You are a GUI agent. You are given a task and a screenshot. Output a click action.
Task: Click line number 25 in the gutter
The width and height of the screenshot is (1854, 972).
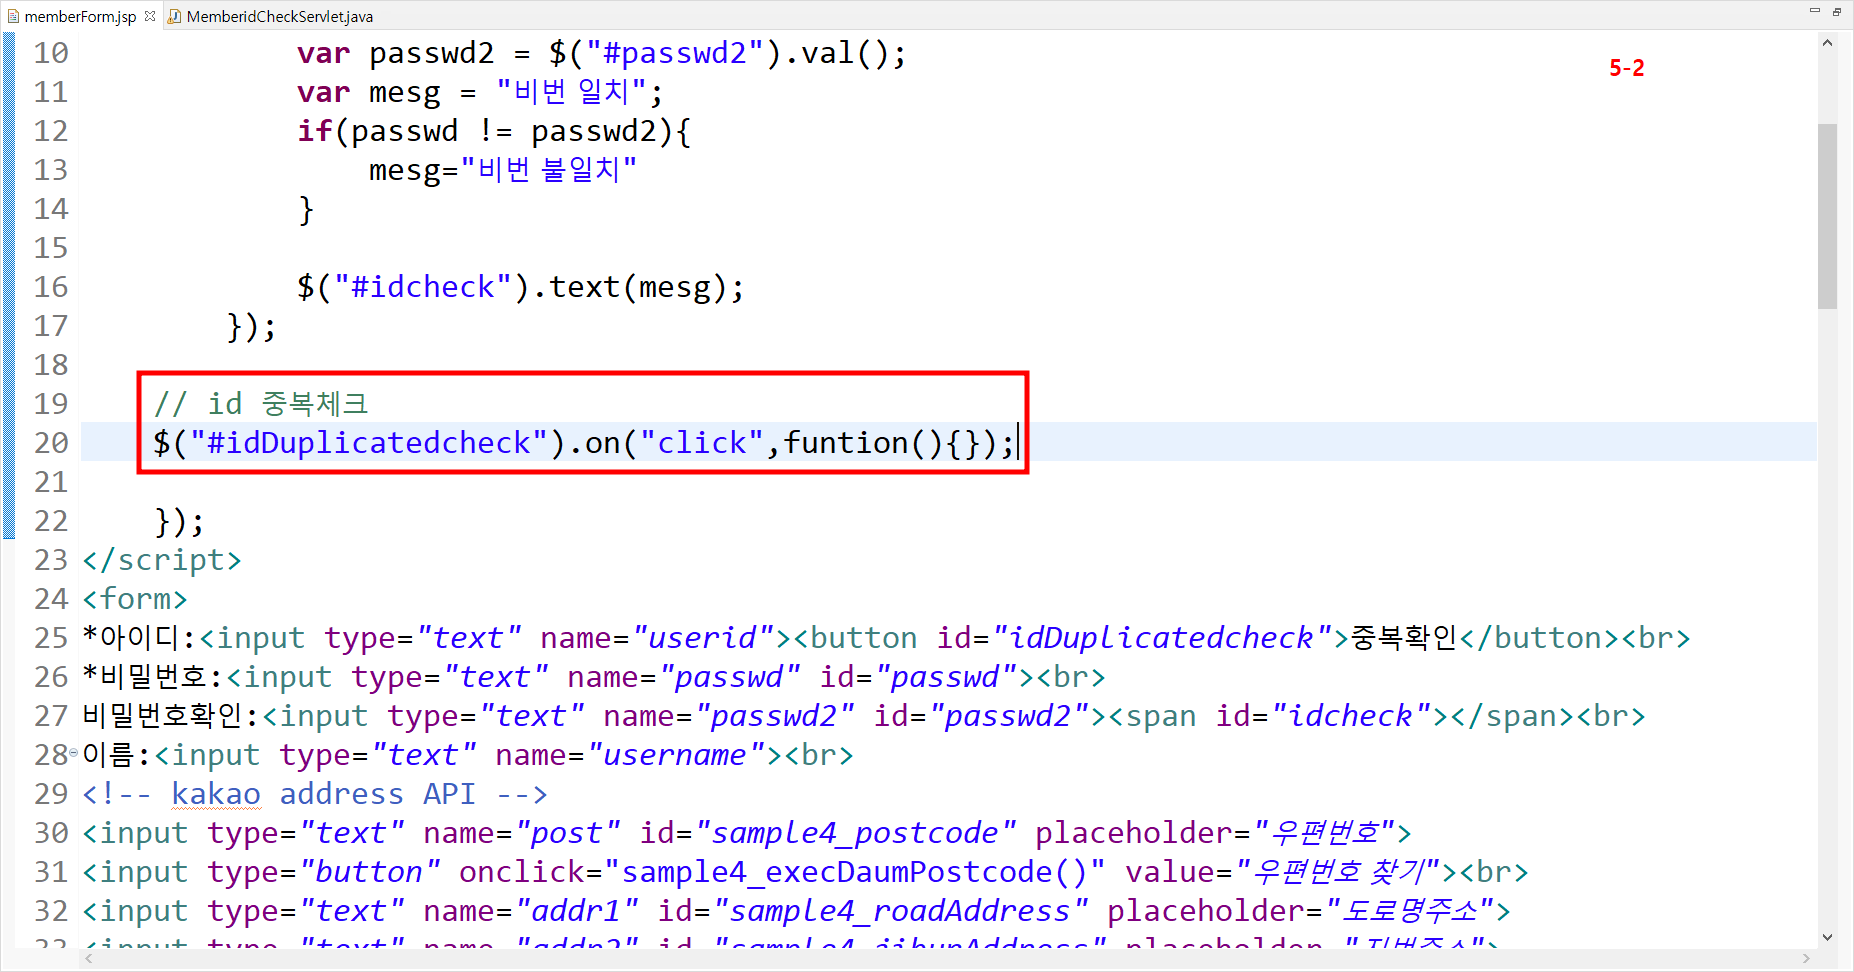click(x=51, y=637)
